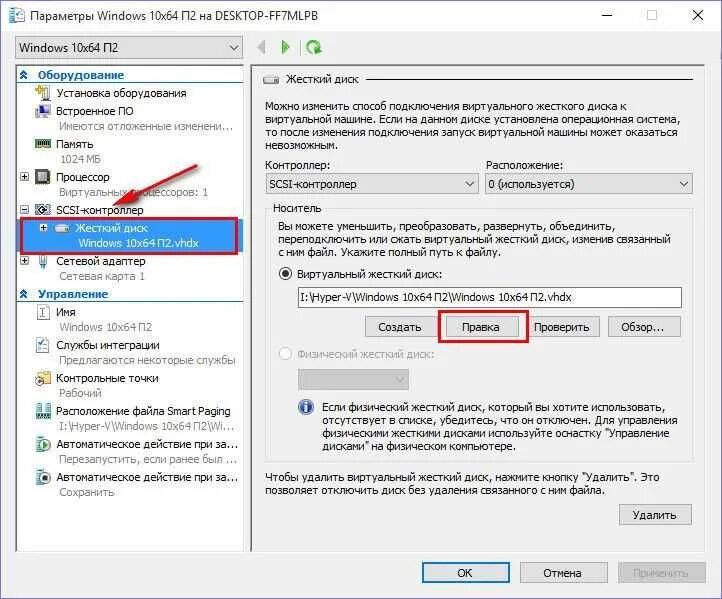Click the Обзор... button

point(643,327)
